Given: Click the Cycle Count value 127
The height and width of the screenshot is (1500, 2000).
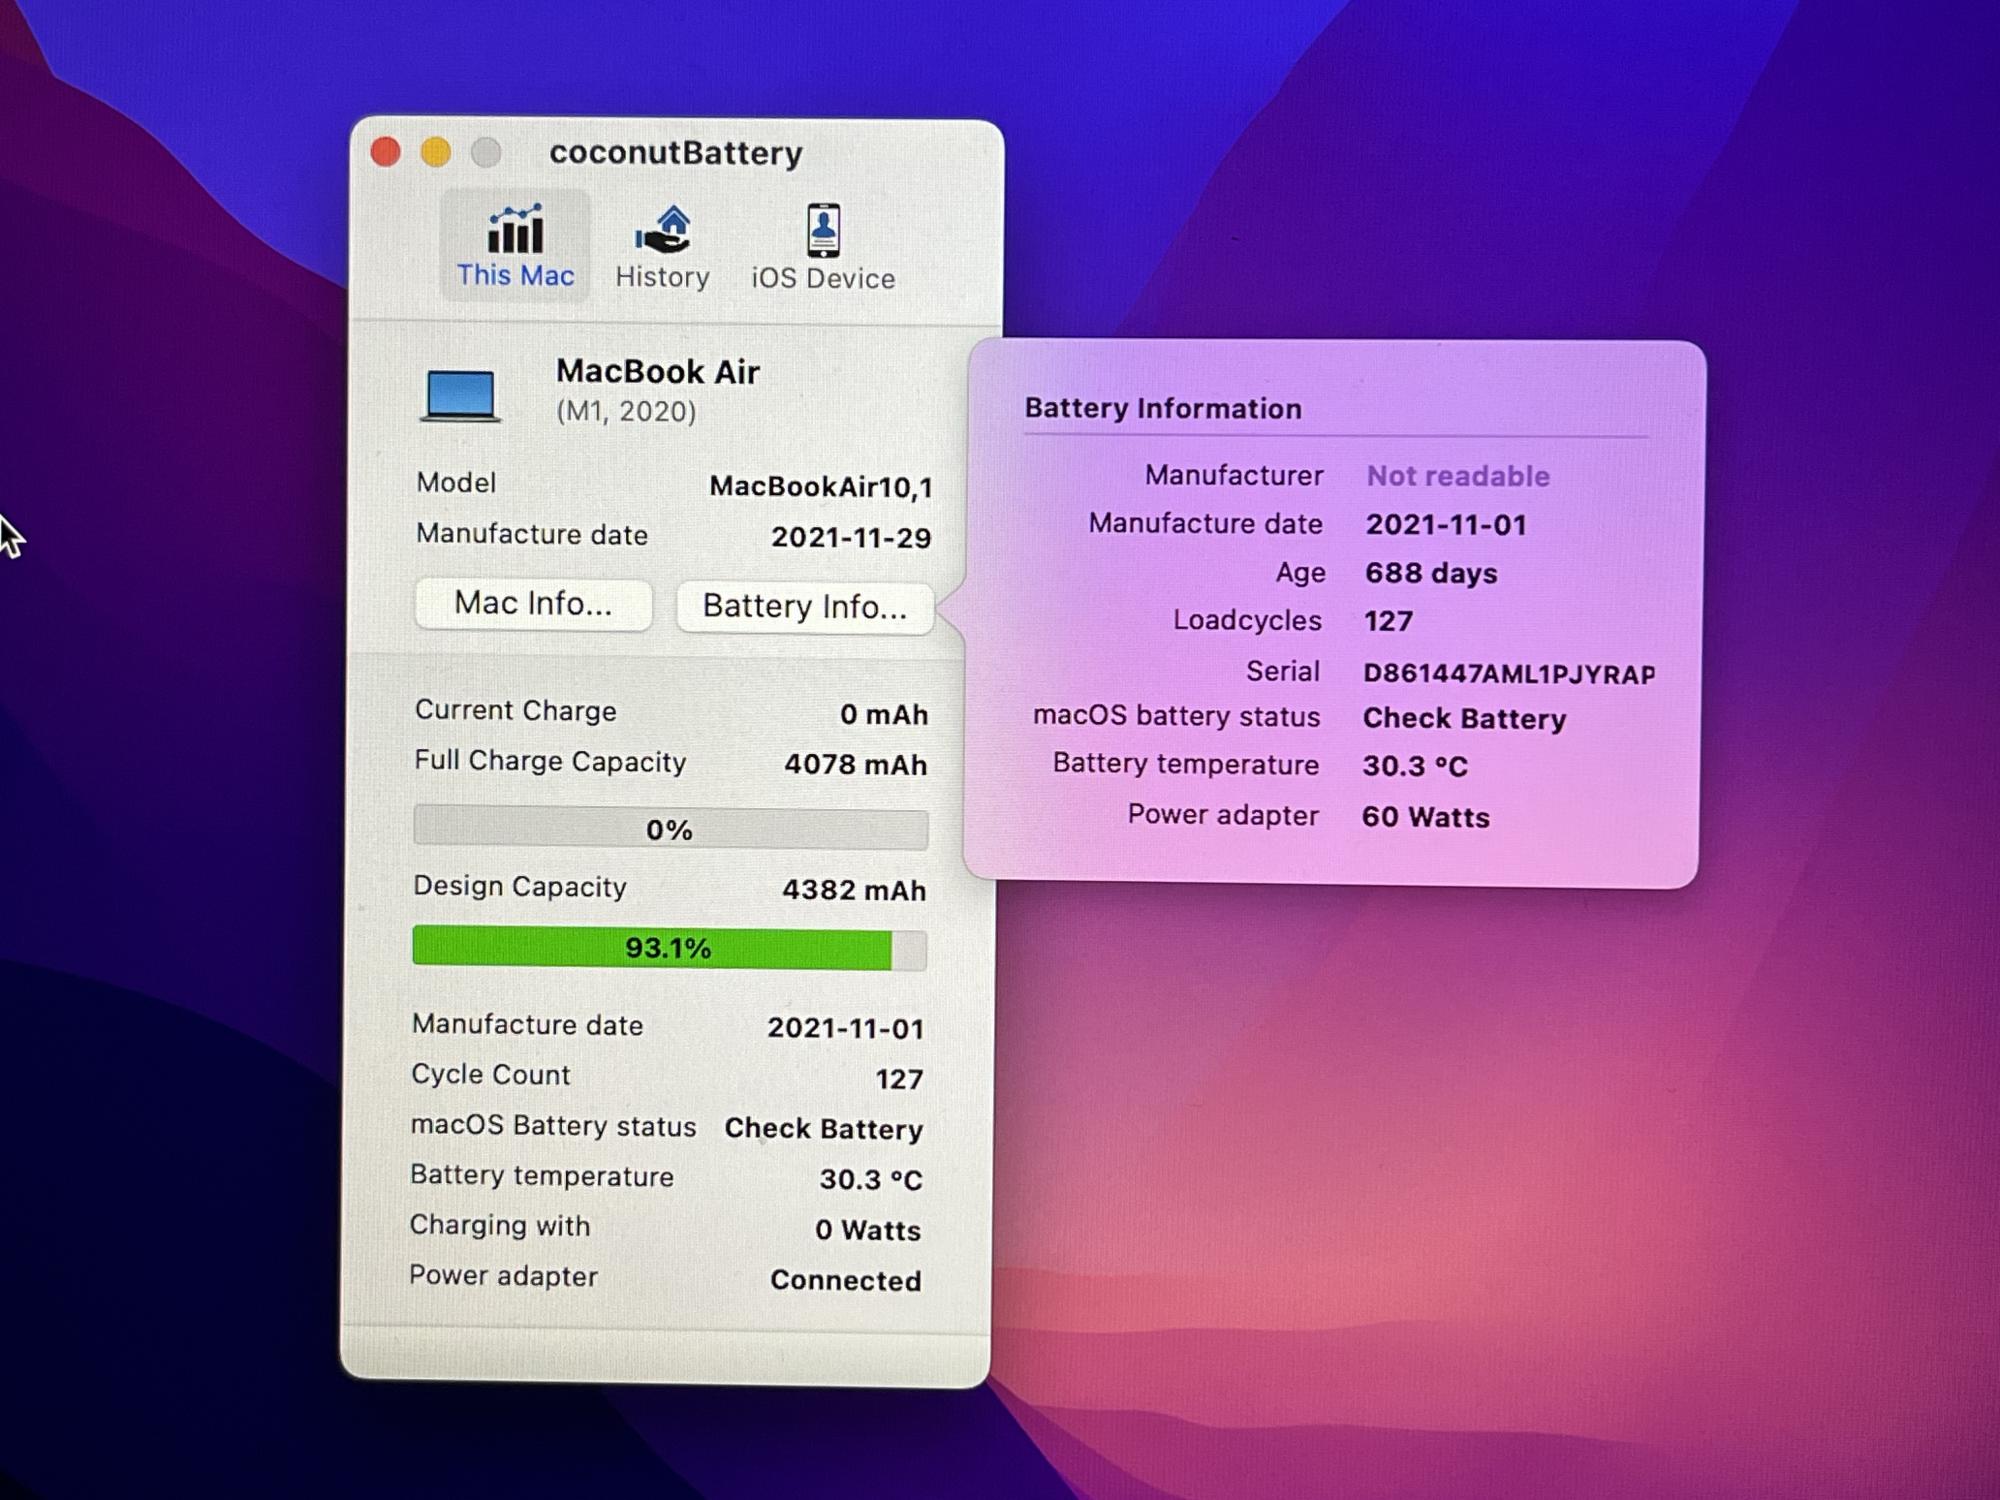Looking at the screenshot, I should (x=898, y=1079).
